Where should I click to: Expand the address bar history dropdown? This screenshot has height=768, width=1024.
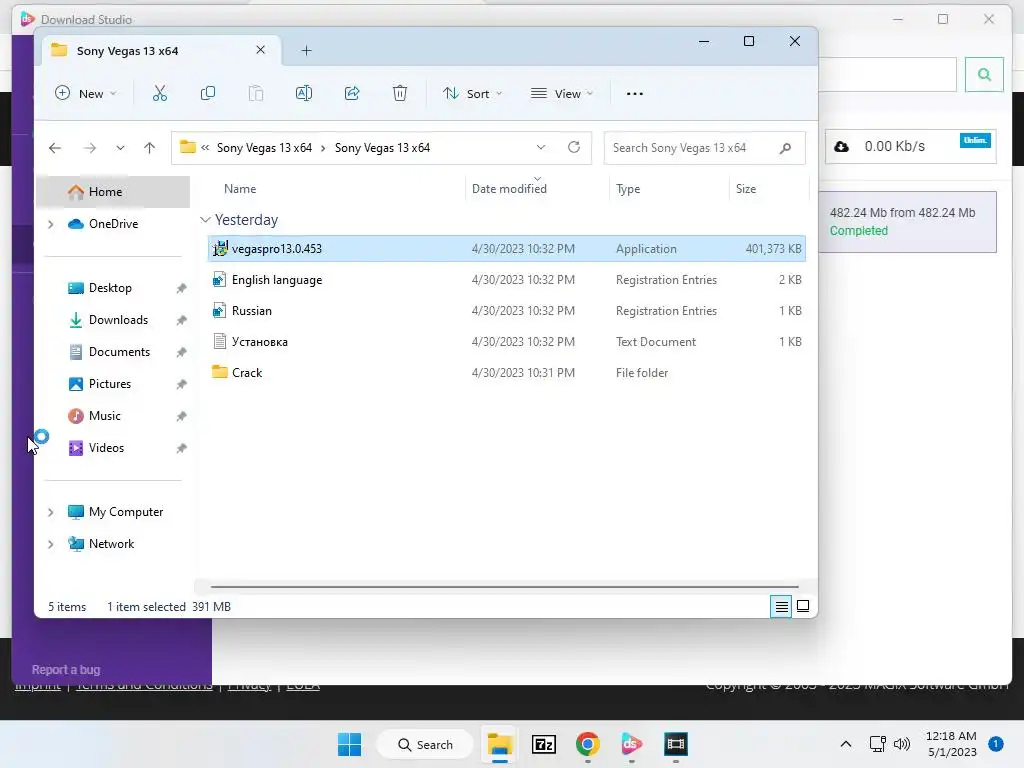(541, 148)
